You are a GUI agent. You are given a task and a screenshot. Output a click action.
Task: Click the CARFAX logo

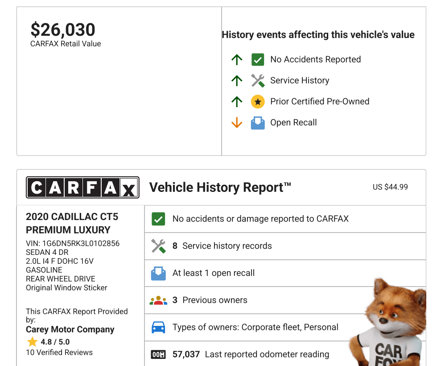click(x=83, y=187)
